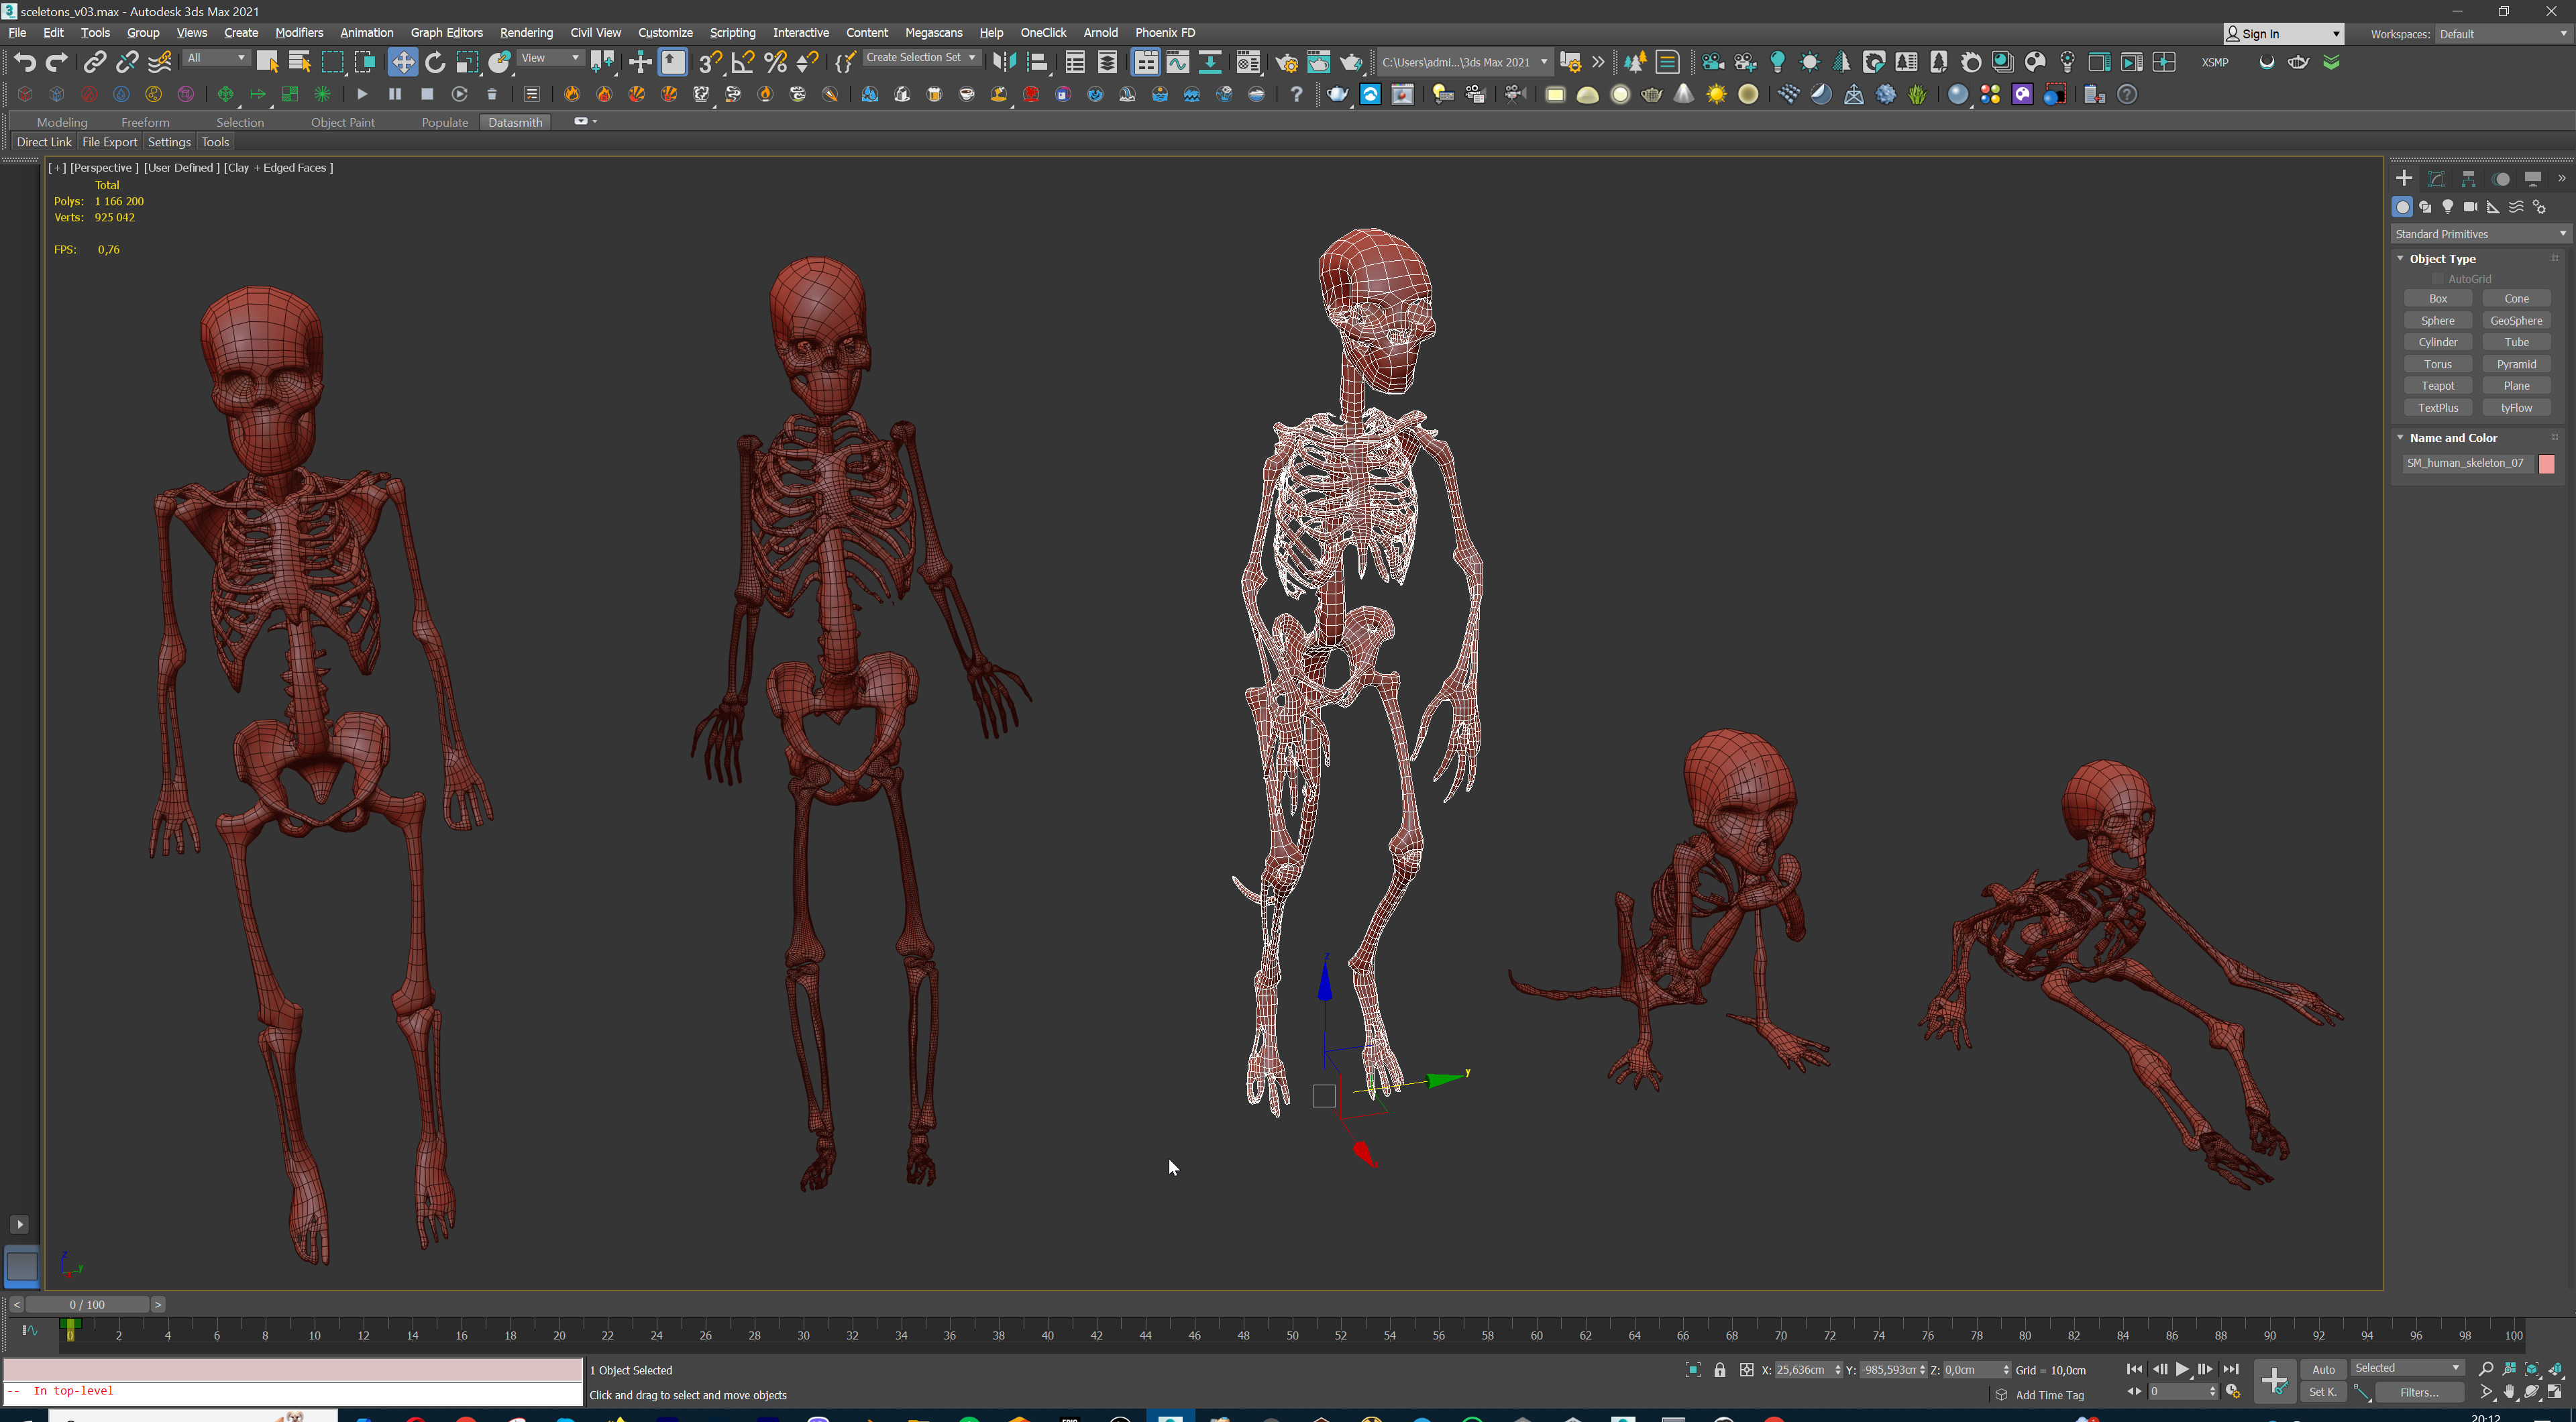The image size is (2576, 1422).
Task: Click the green grass scatter icon
Action: pyautogui.click(x=1917, y=94)
